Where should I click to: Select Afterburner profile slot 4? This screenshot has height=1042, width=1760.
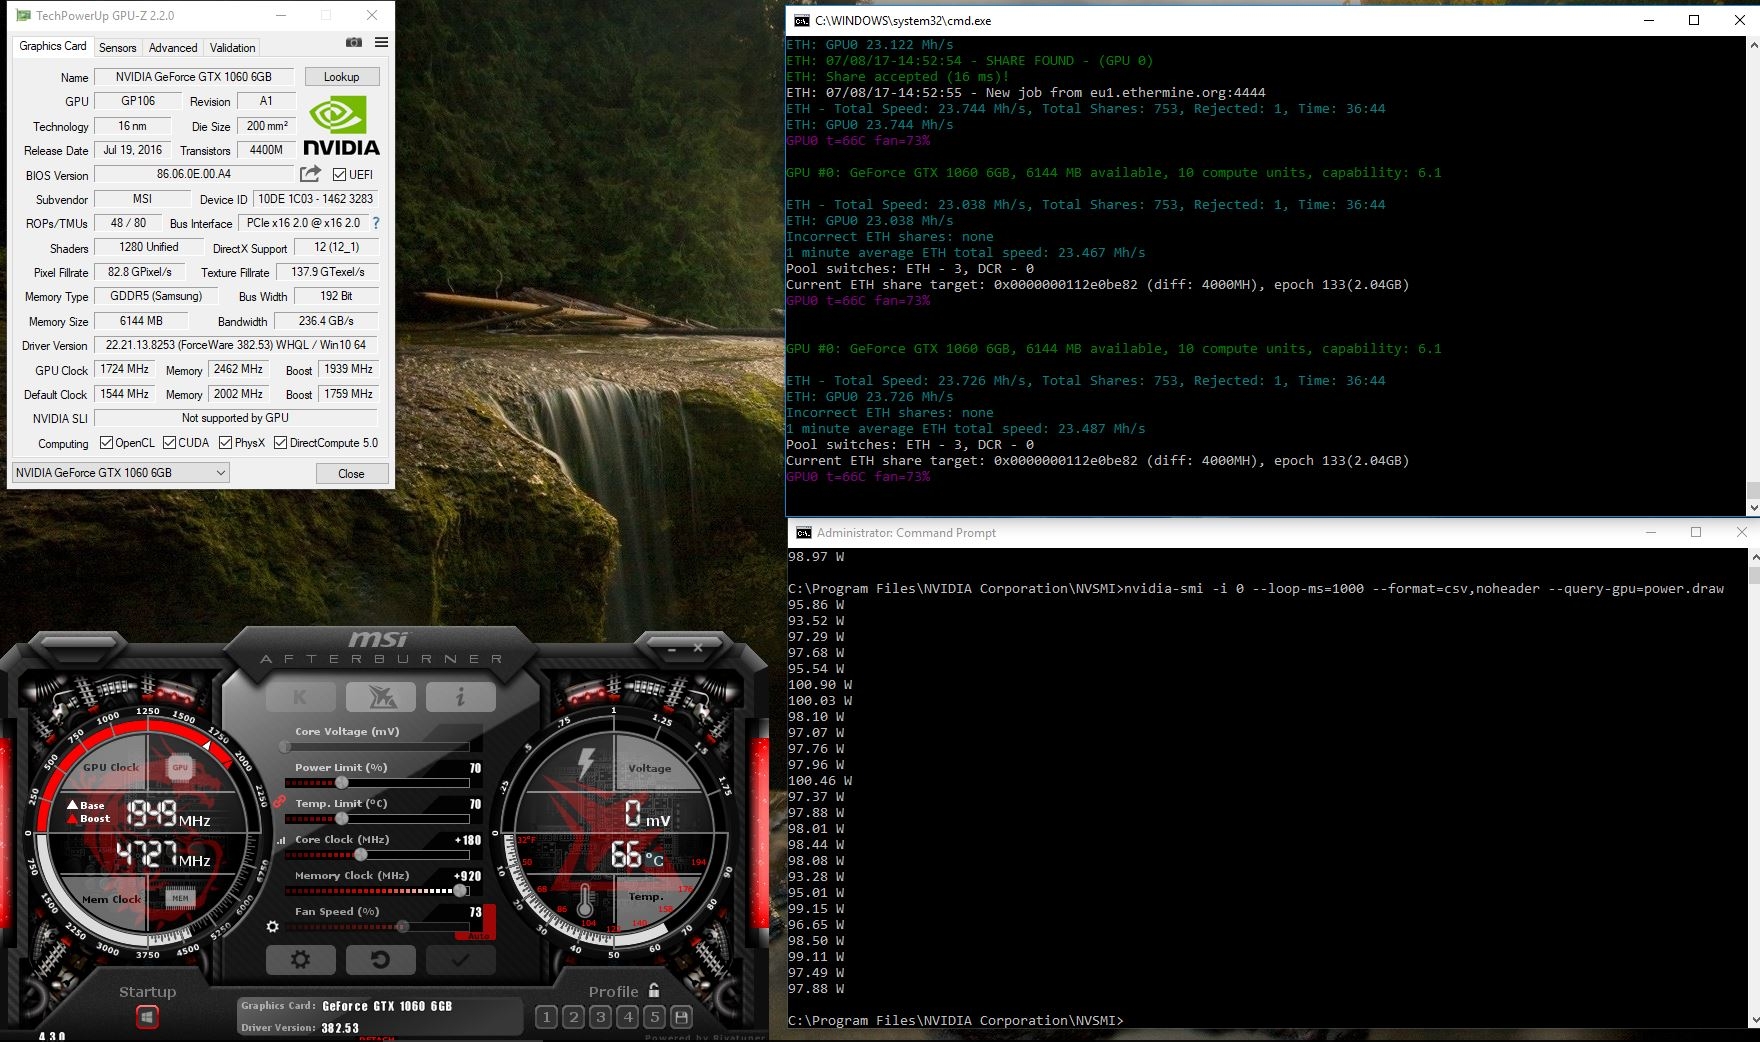[x=628, y=1017]
